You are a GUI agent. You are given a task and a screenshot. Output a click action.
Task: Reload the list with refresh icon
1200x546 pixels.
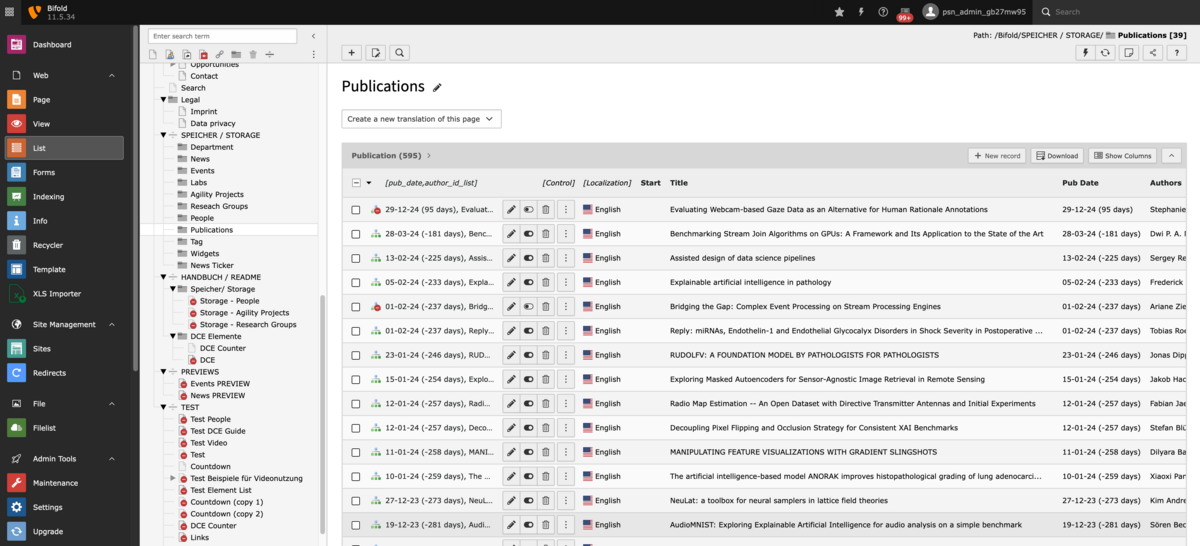click(x=1105, y=53)
